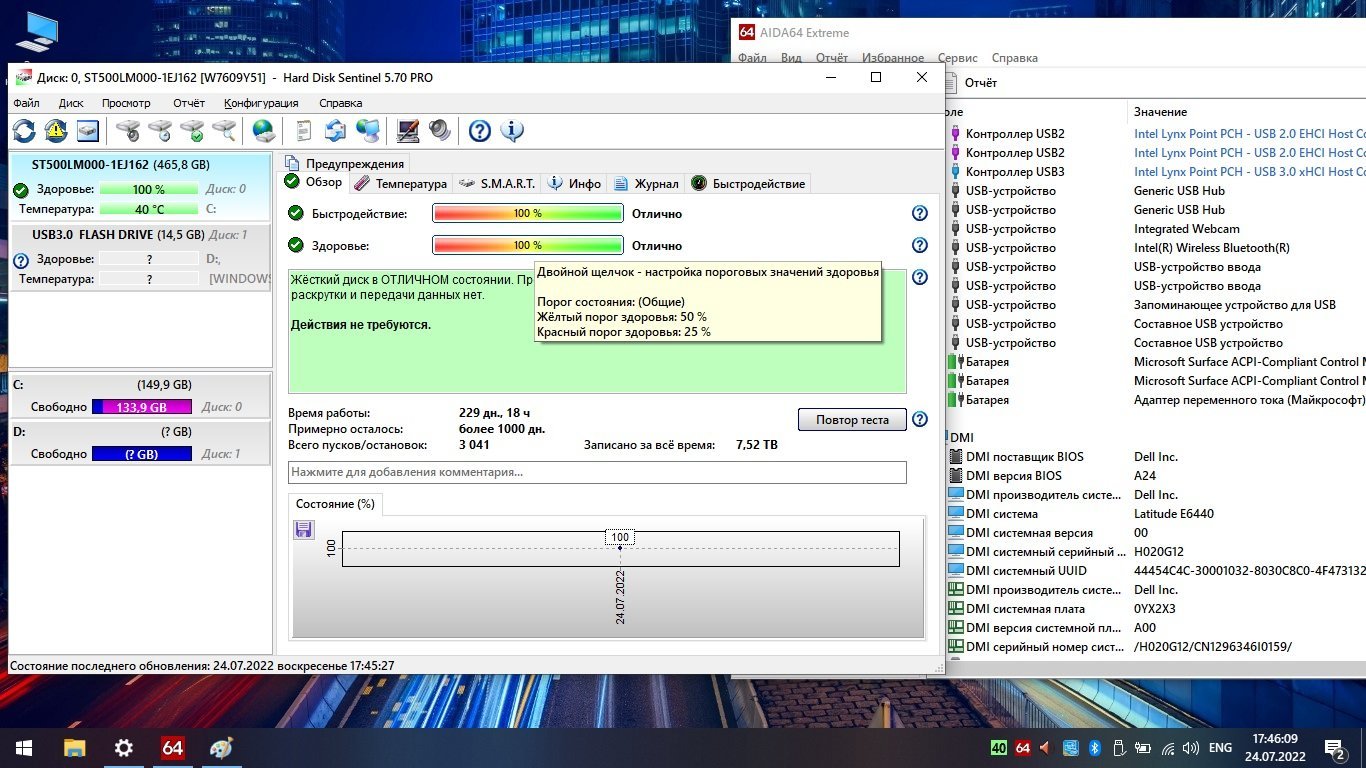
Task: Click the refresh arrows toolbar icon
Action: point(24,131)
